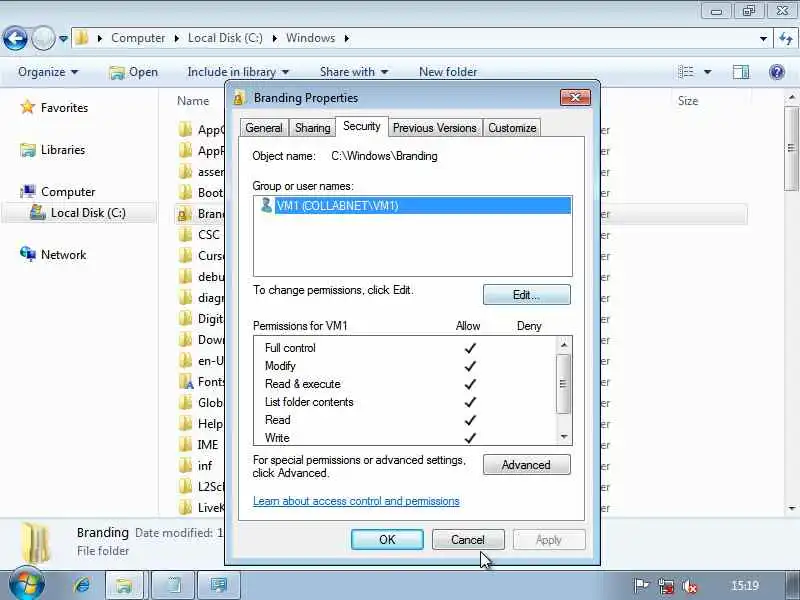800x600 pixels.
Task: Click the taskbar clock showing 15:19
Action: [x=745, y=585]
